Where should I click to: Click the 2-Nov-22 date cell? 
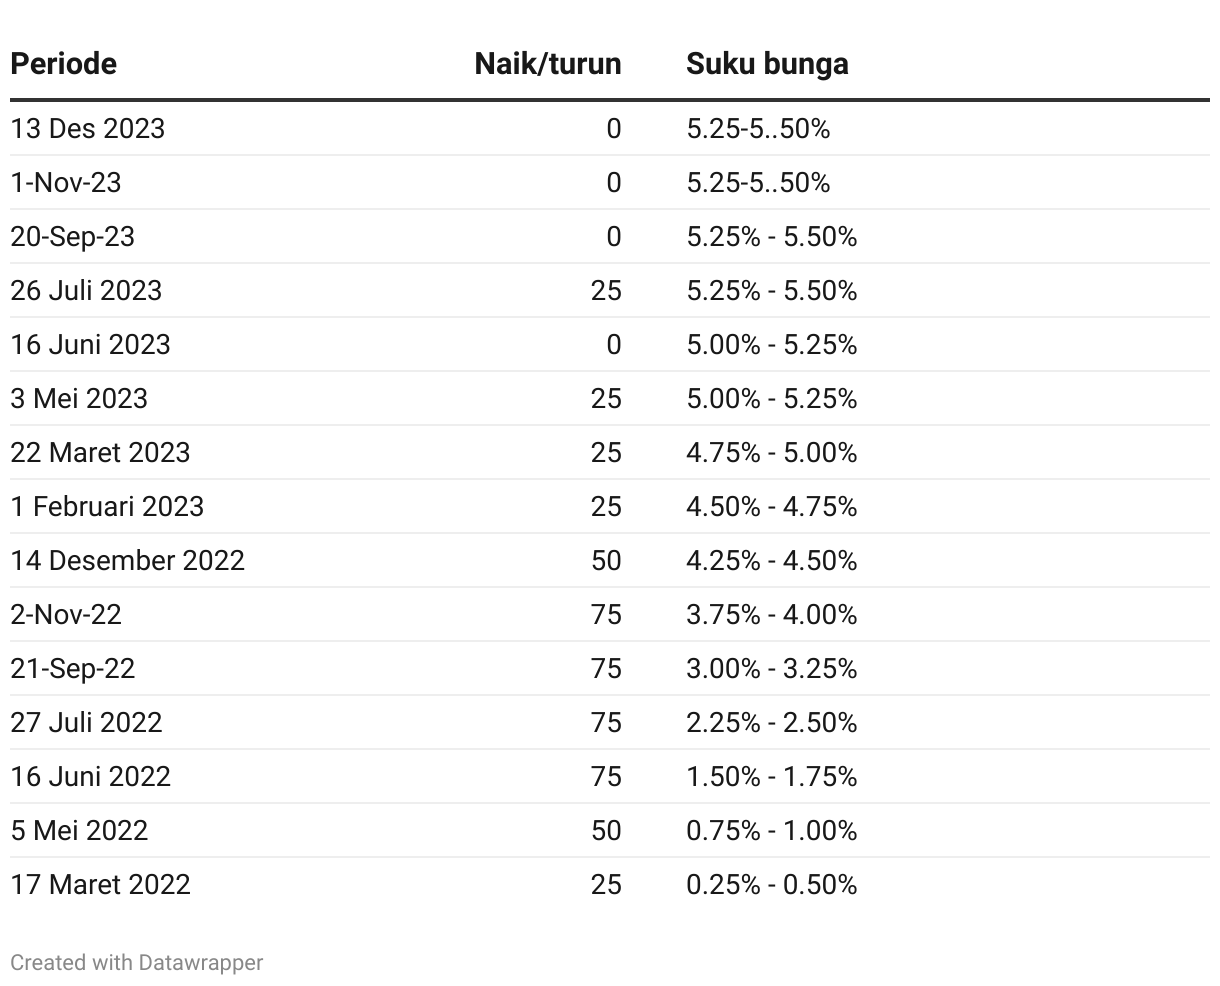66,615
